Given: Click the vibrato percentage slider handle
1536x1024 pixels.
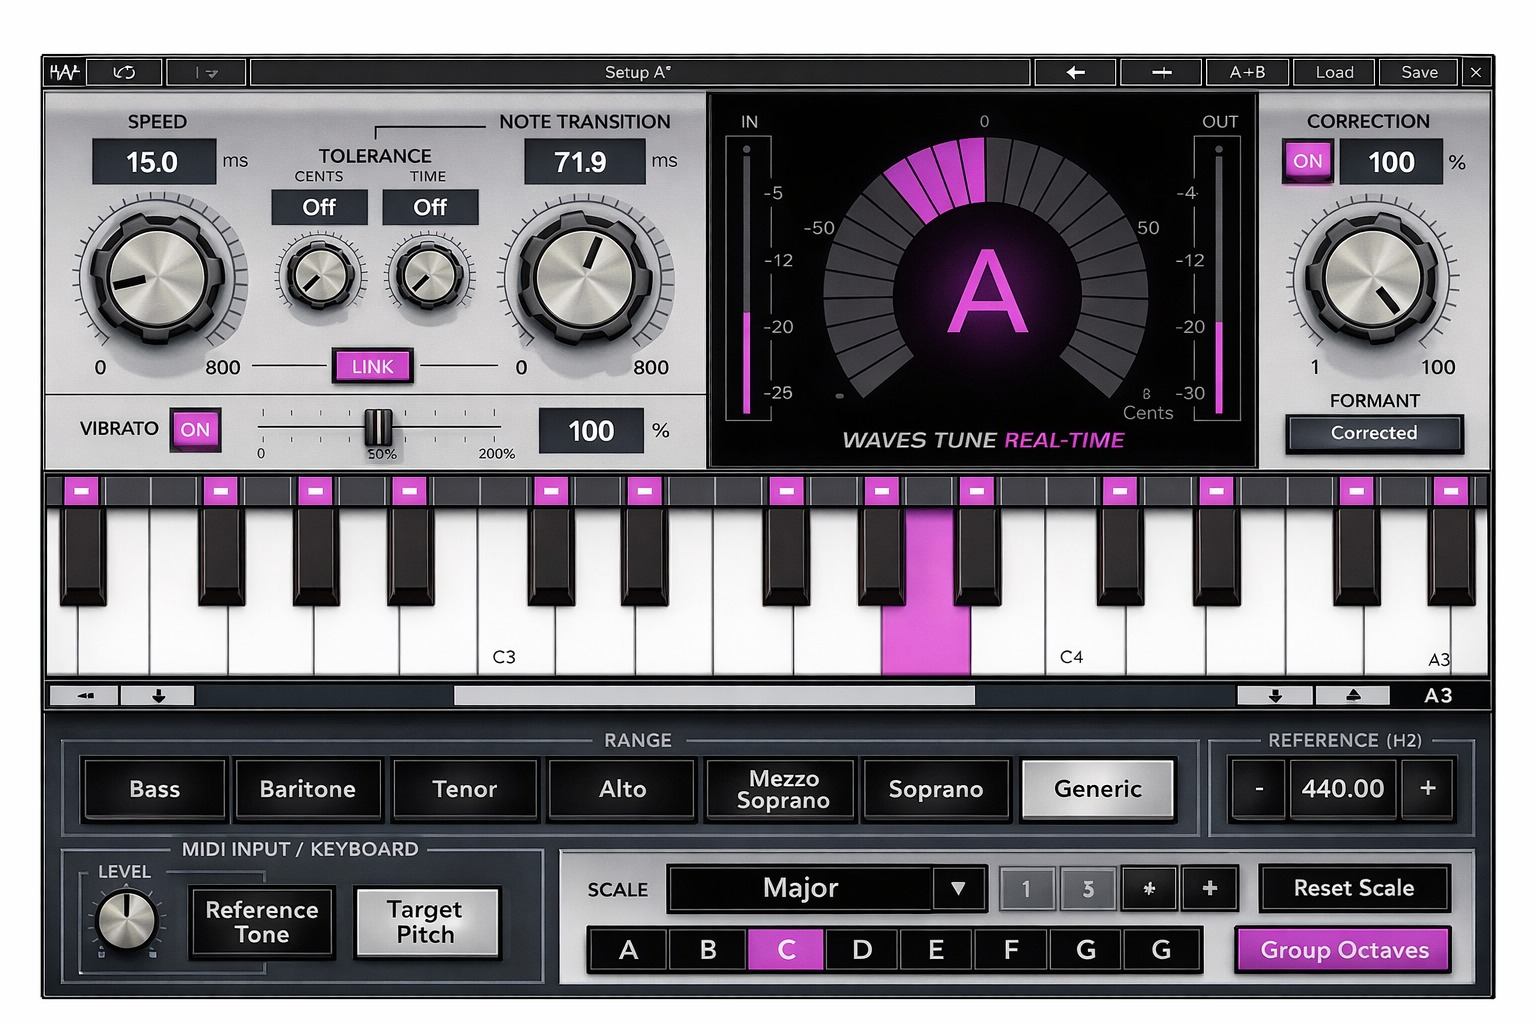Looking at the screenshot, I should (378, 427).
